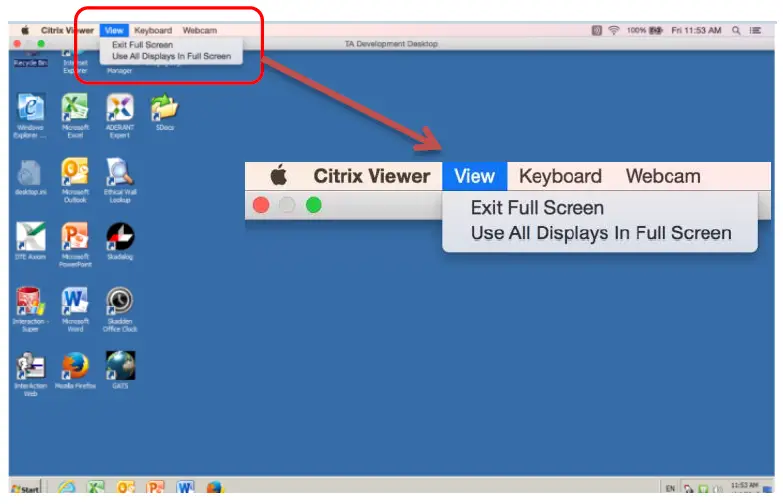Open the Notification Center list icon
The image size is (783, 504).
pyautogui.click(x=755, y=30)
